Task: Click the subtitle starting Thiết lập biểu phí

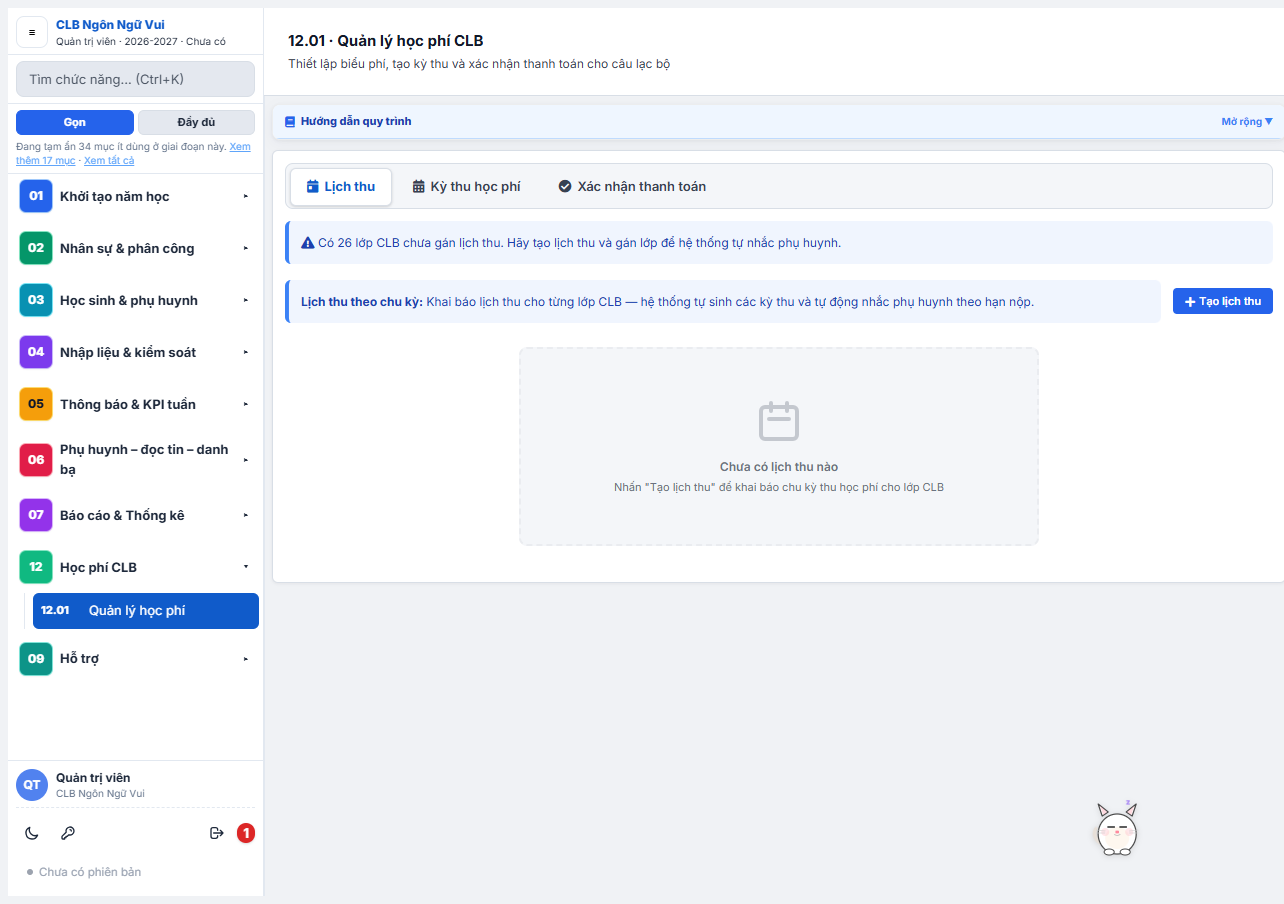Action: click(479, 64)
